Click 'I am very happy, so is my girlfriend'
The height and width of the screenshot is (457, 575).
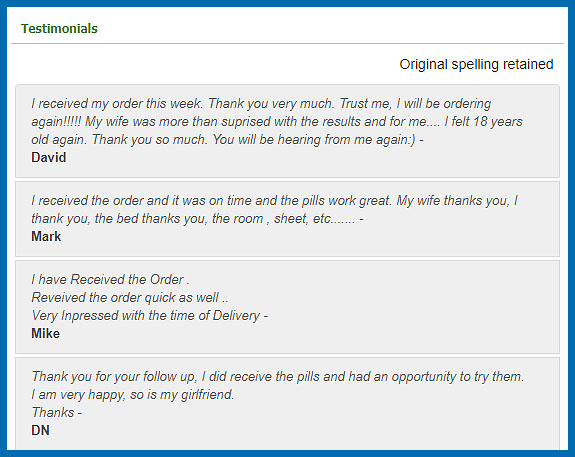132,394
